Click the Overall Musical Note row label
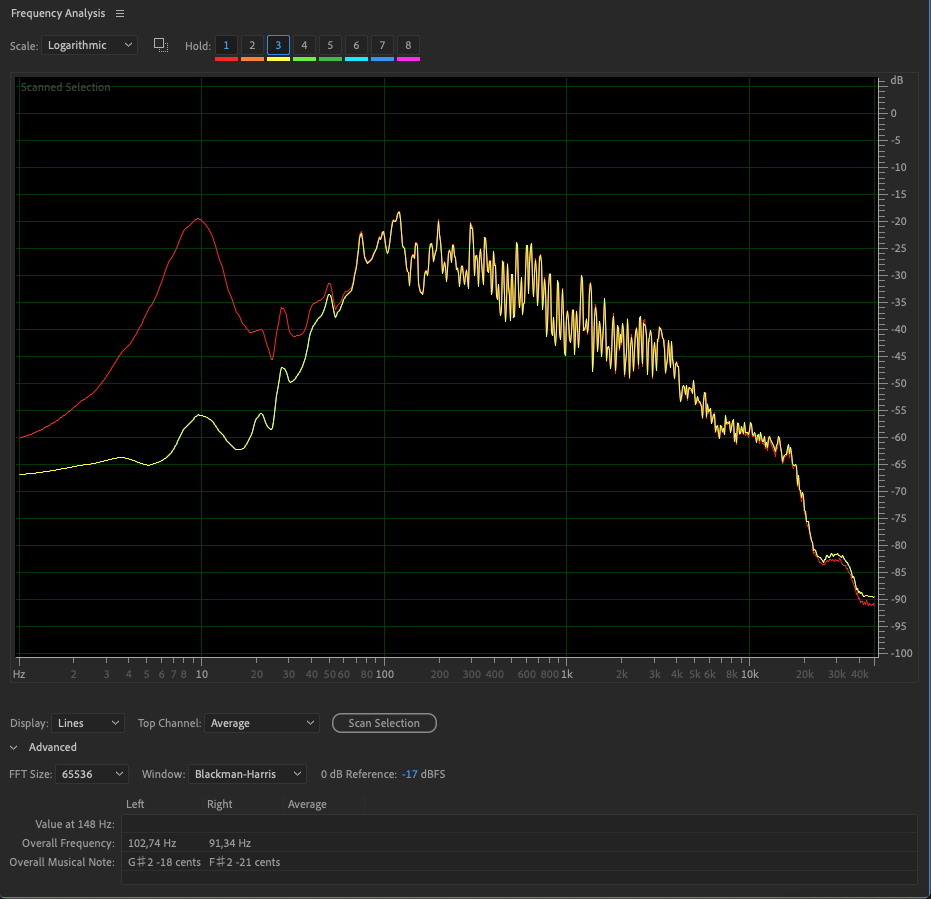 [62, 862]
